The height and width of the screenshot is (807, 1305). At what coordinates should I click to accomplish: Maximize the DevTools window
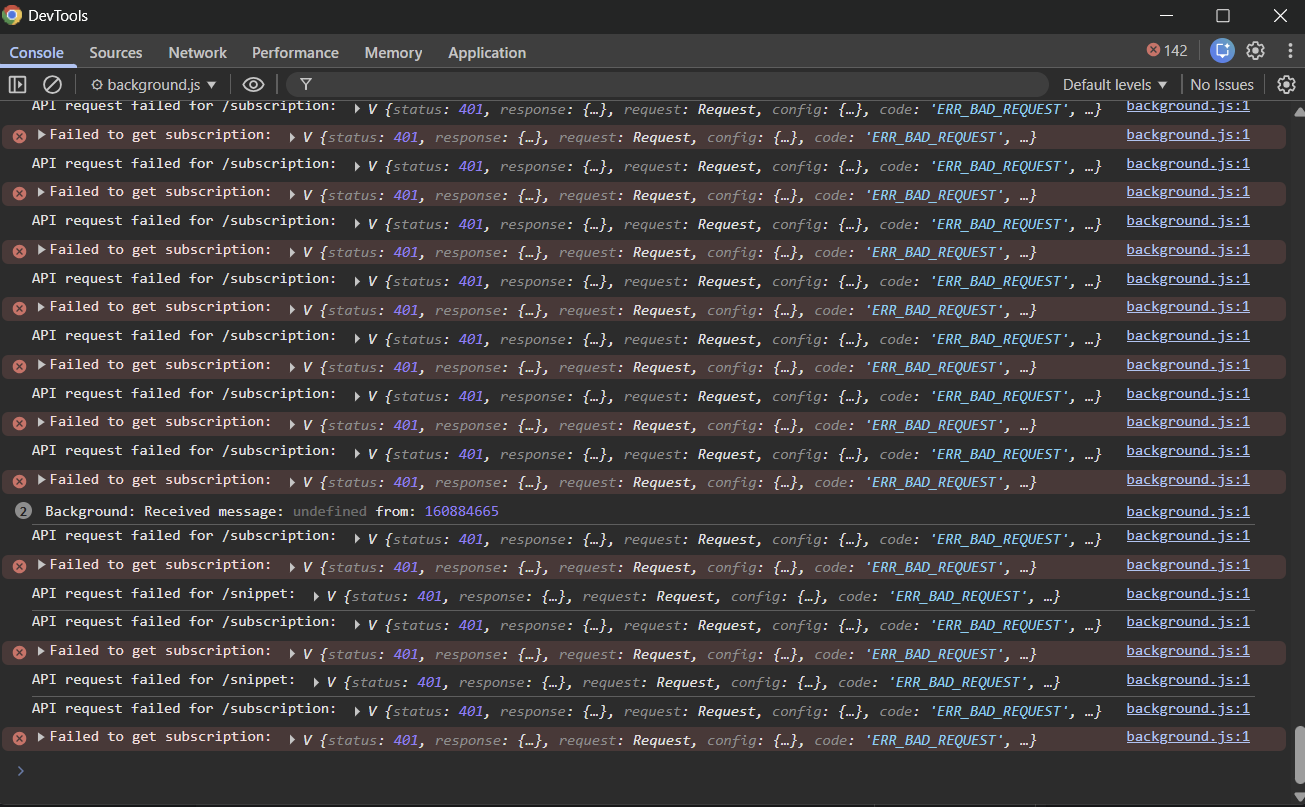[x=1223, y=15]
